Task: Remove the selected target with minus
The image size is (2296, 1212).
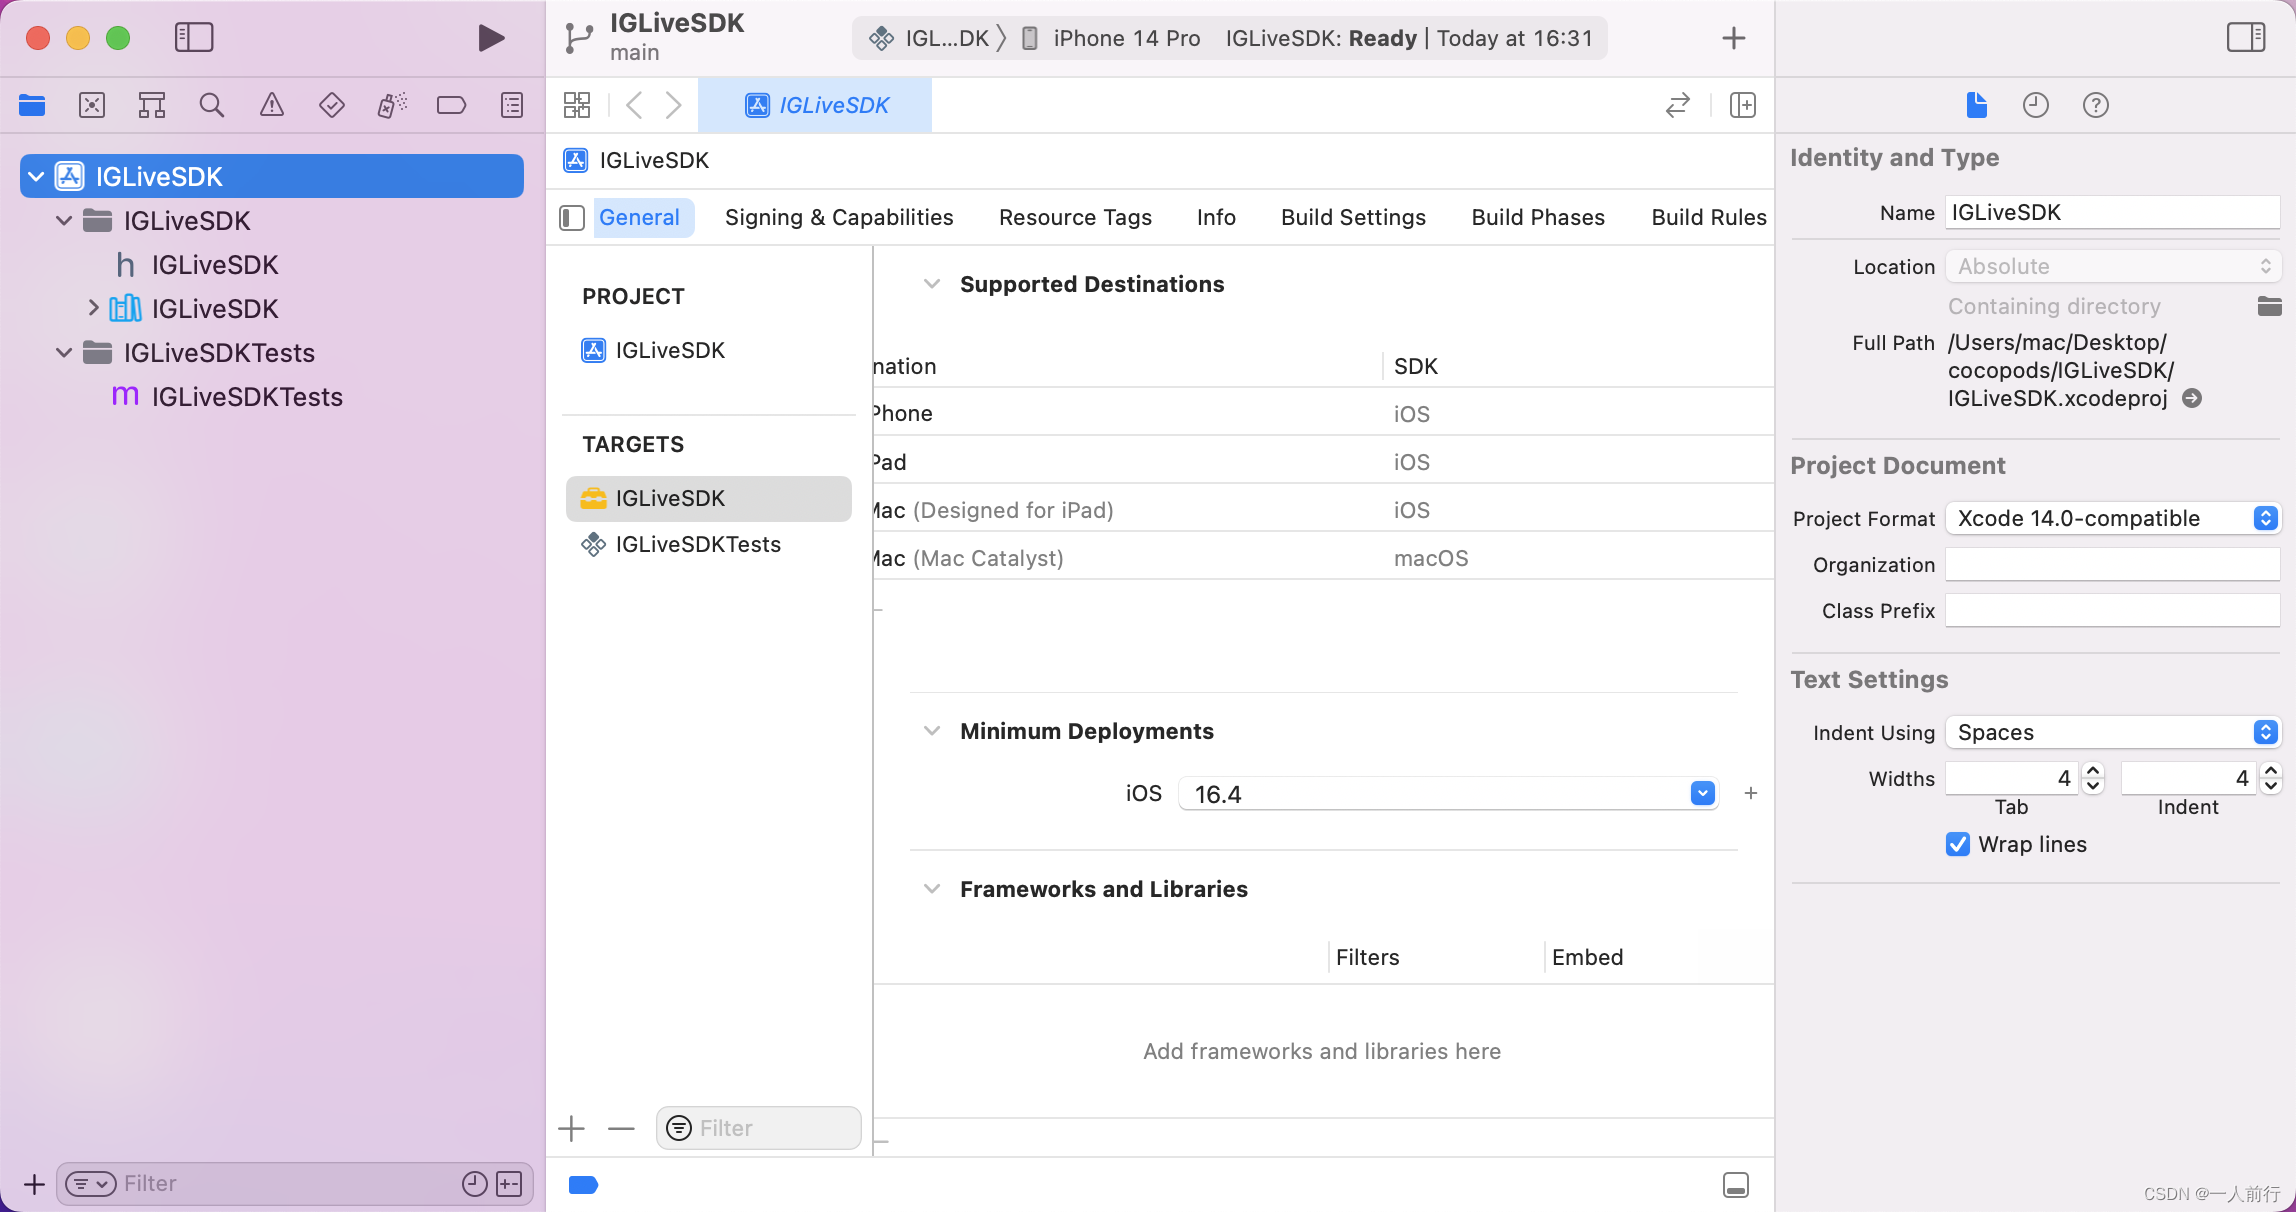Action: point(621,1129)
